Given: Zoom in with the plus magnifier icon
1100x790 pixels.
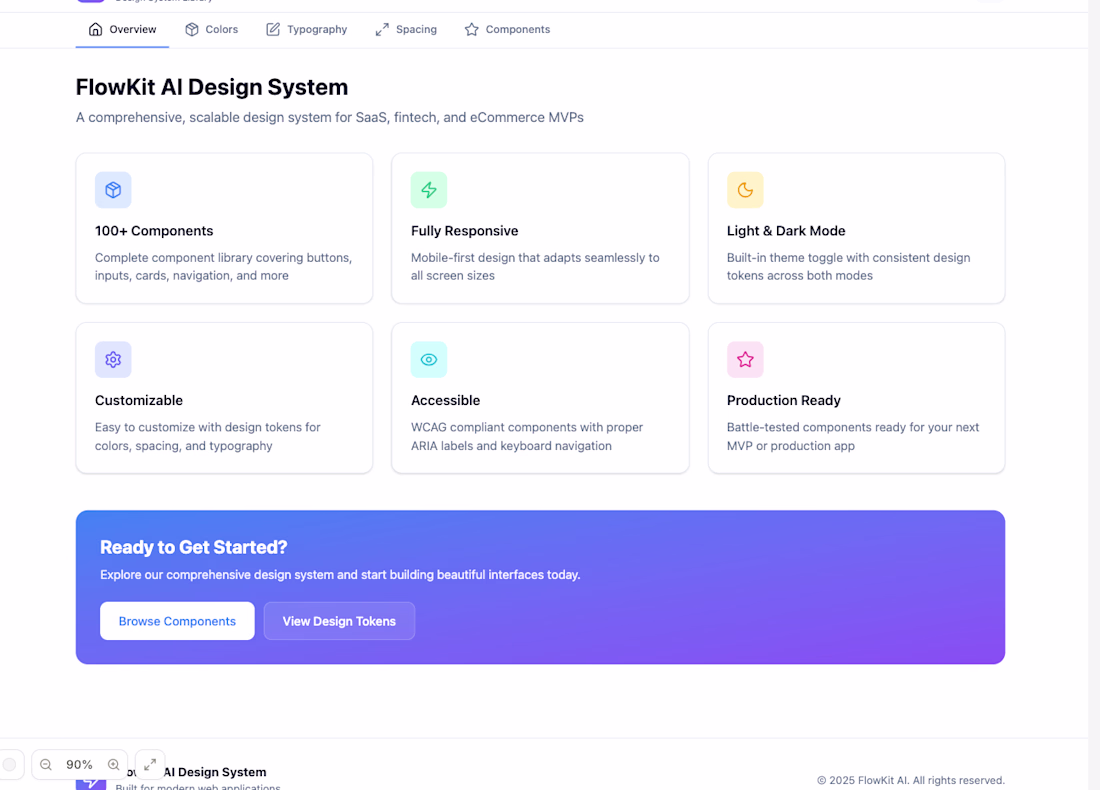Looking at the screenshot, I should [113, 765].
